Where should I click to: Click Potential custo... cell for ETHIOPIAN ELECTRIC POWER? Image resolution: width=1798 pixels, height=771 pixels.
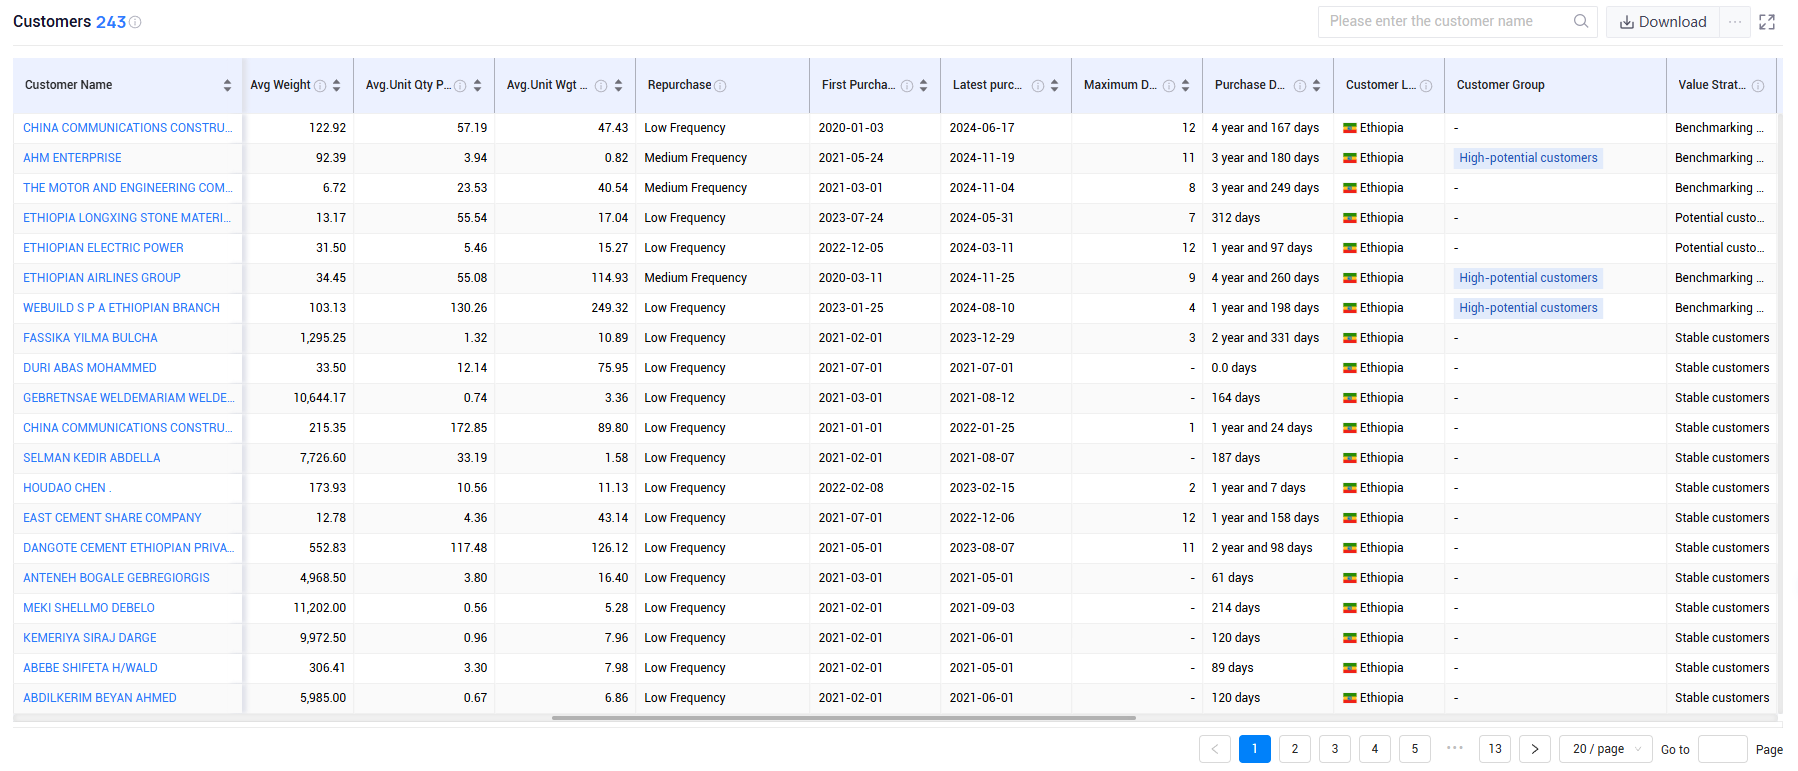(x=1719, y=248)
